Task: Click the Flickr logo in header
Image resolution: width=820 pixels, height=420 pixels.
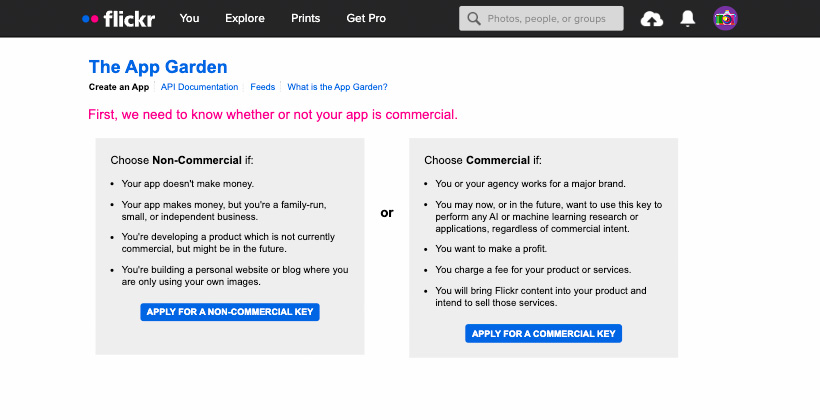Action: pyautogui.click(x=119, y=19)
